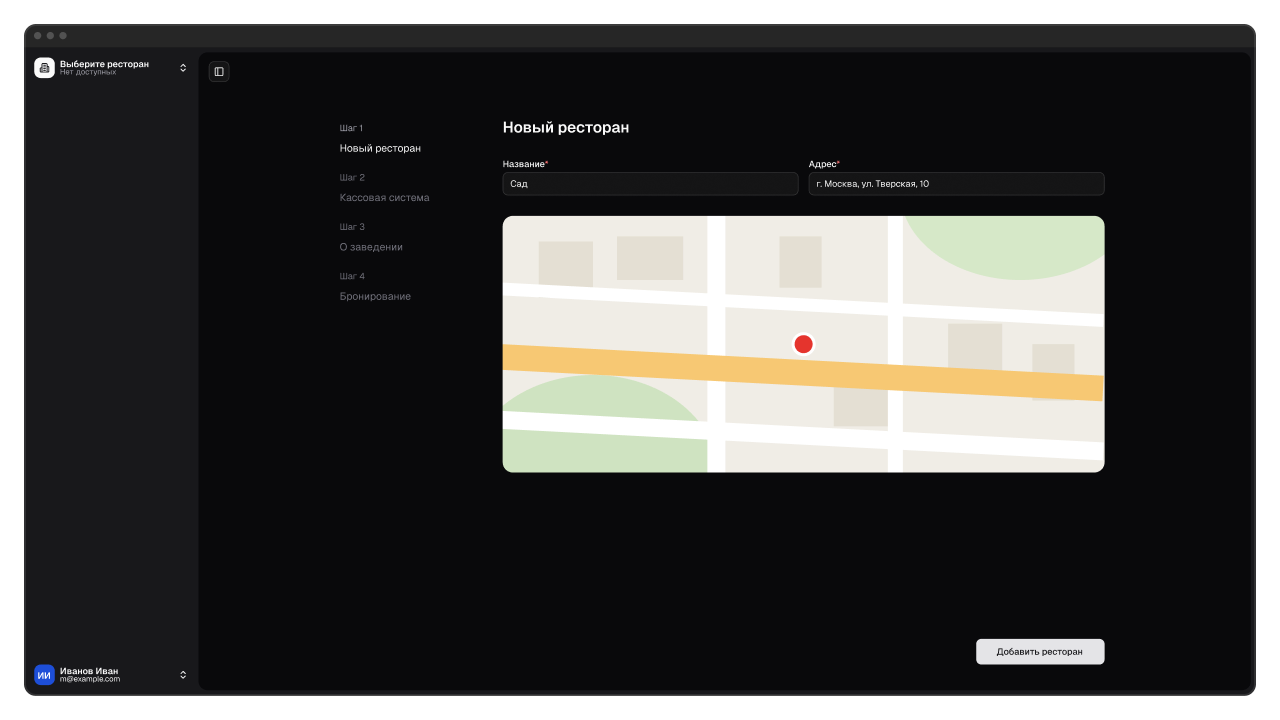Focus the Название input field

pos(650,184)
